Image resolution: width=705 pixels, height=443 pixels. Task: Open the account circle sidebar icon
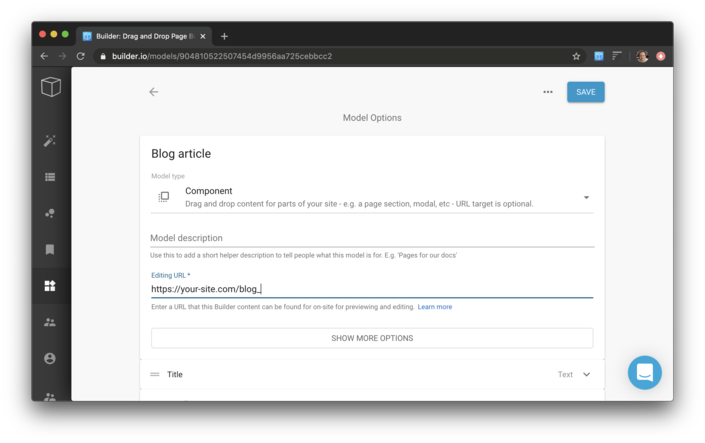click(x=50, y=358)
